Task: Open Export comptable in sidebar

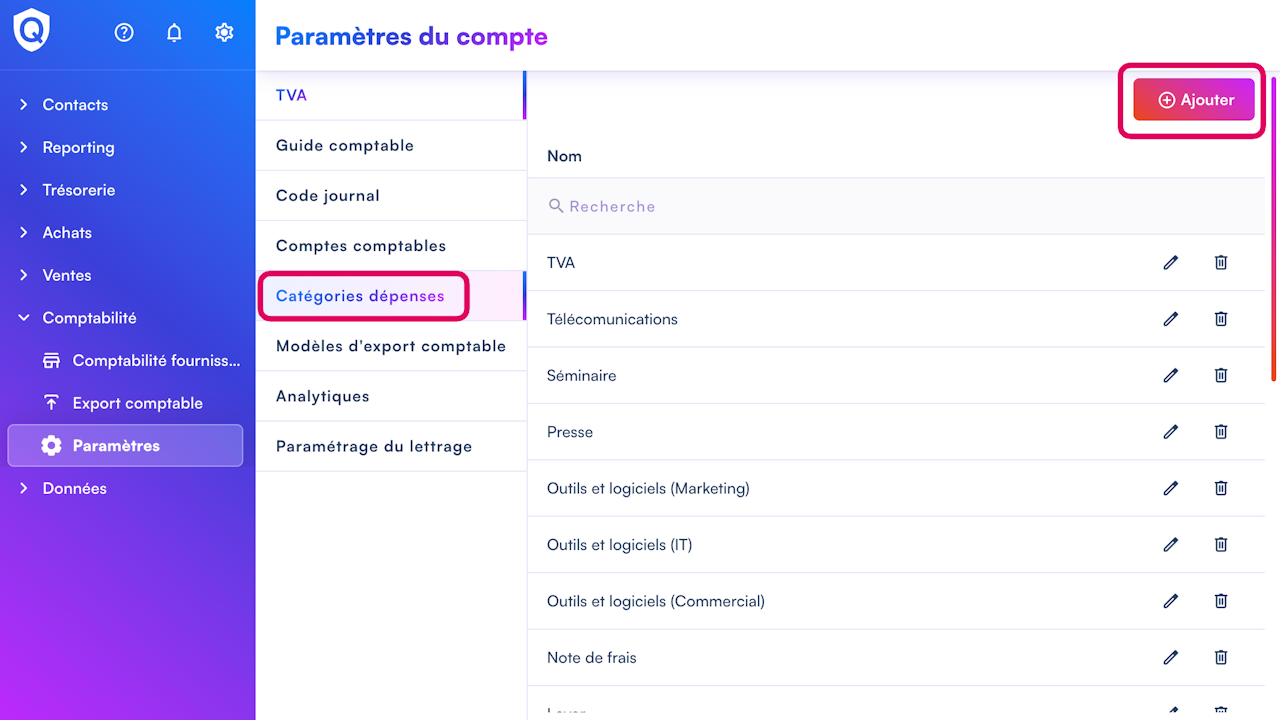Action: pos(137,403)
